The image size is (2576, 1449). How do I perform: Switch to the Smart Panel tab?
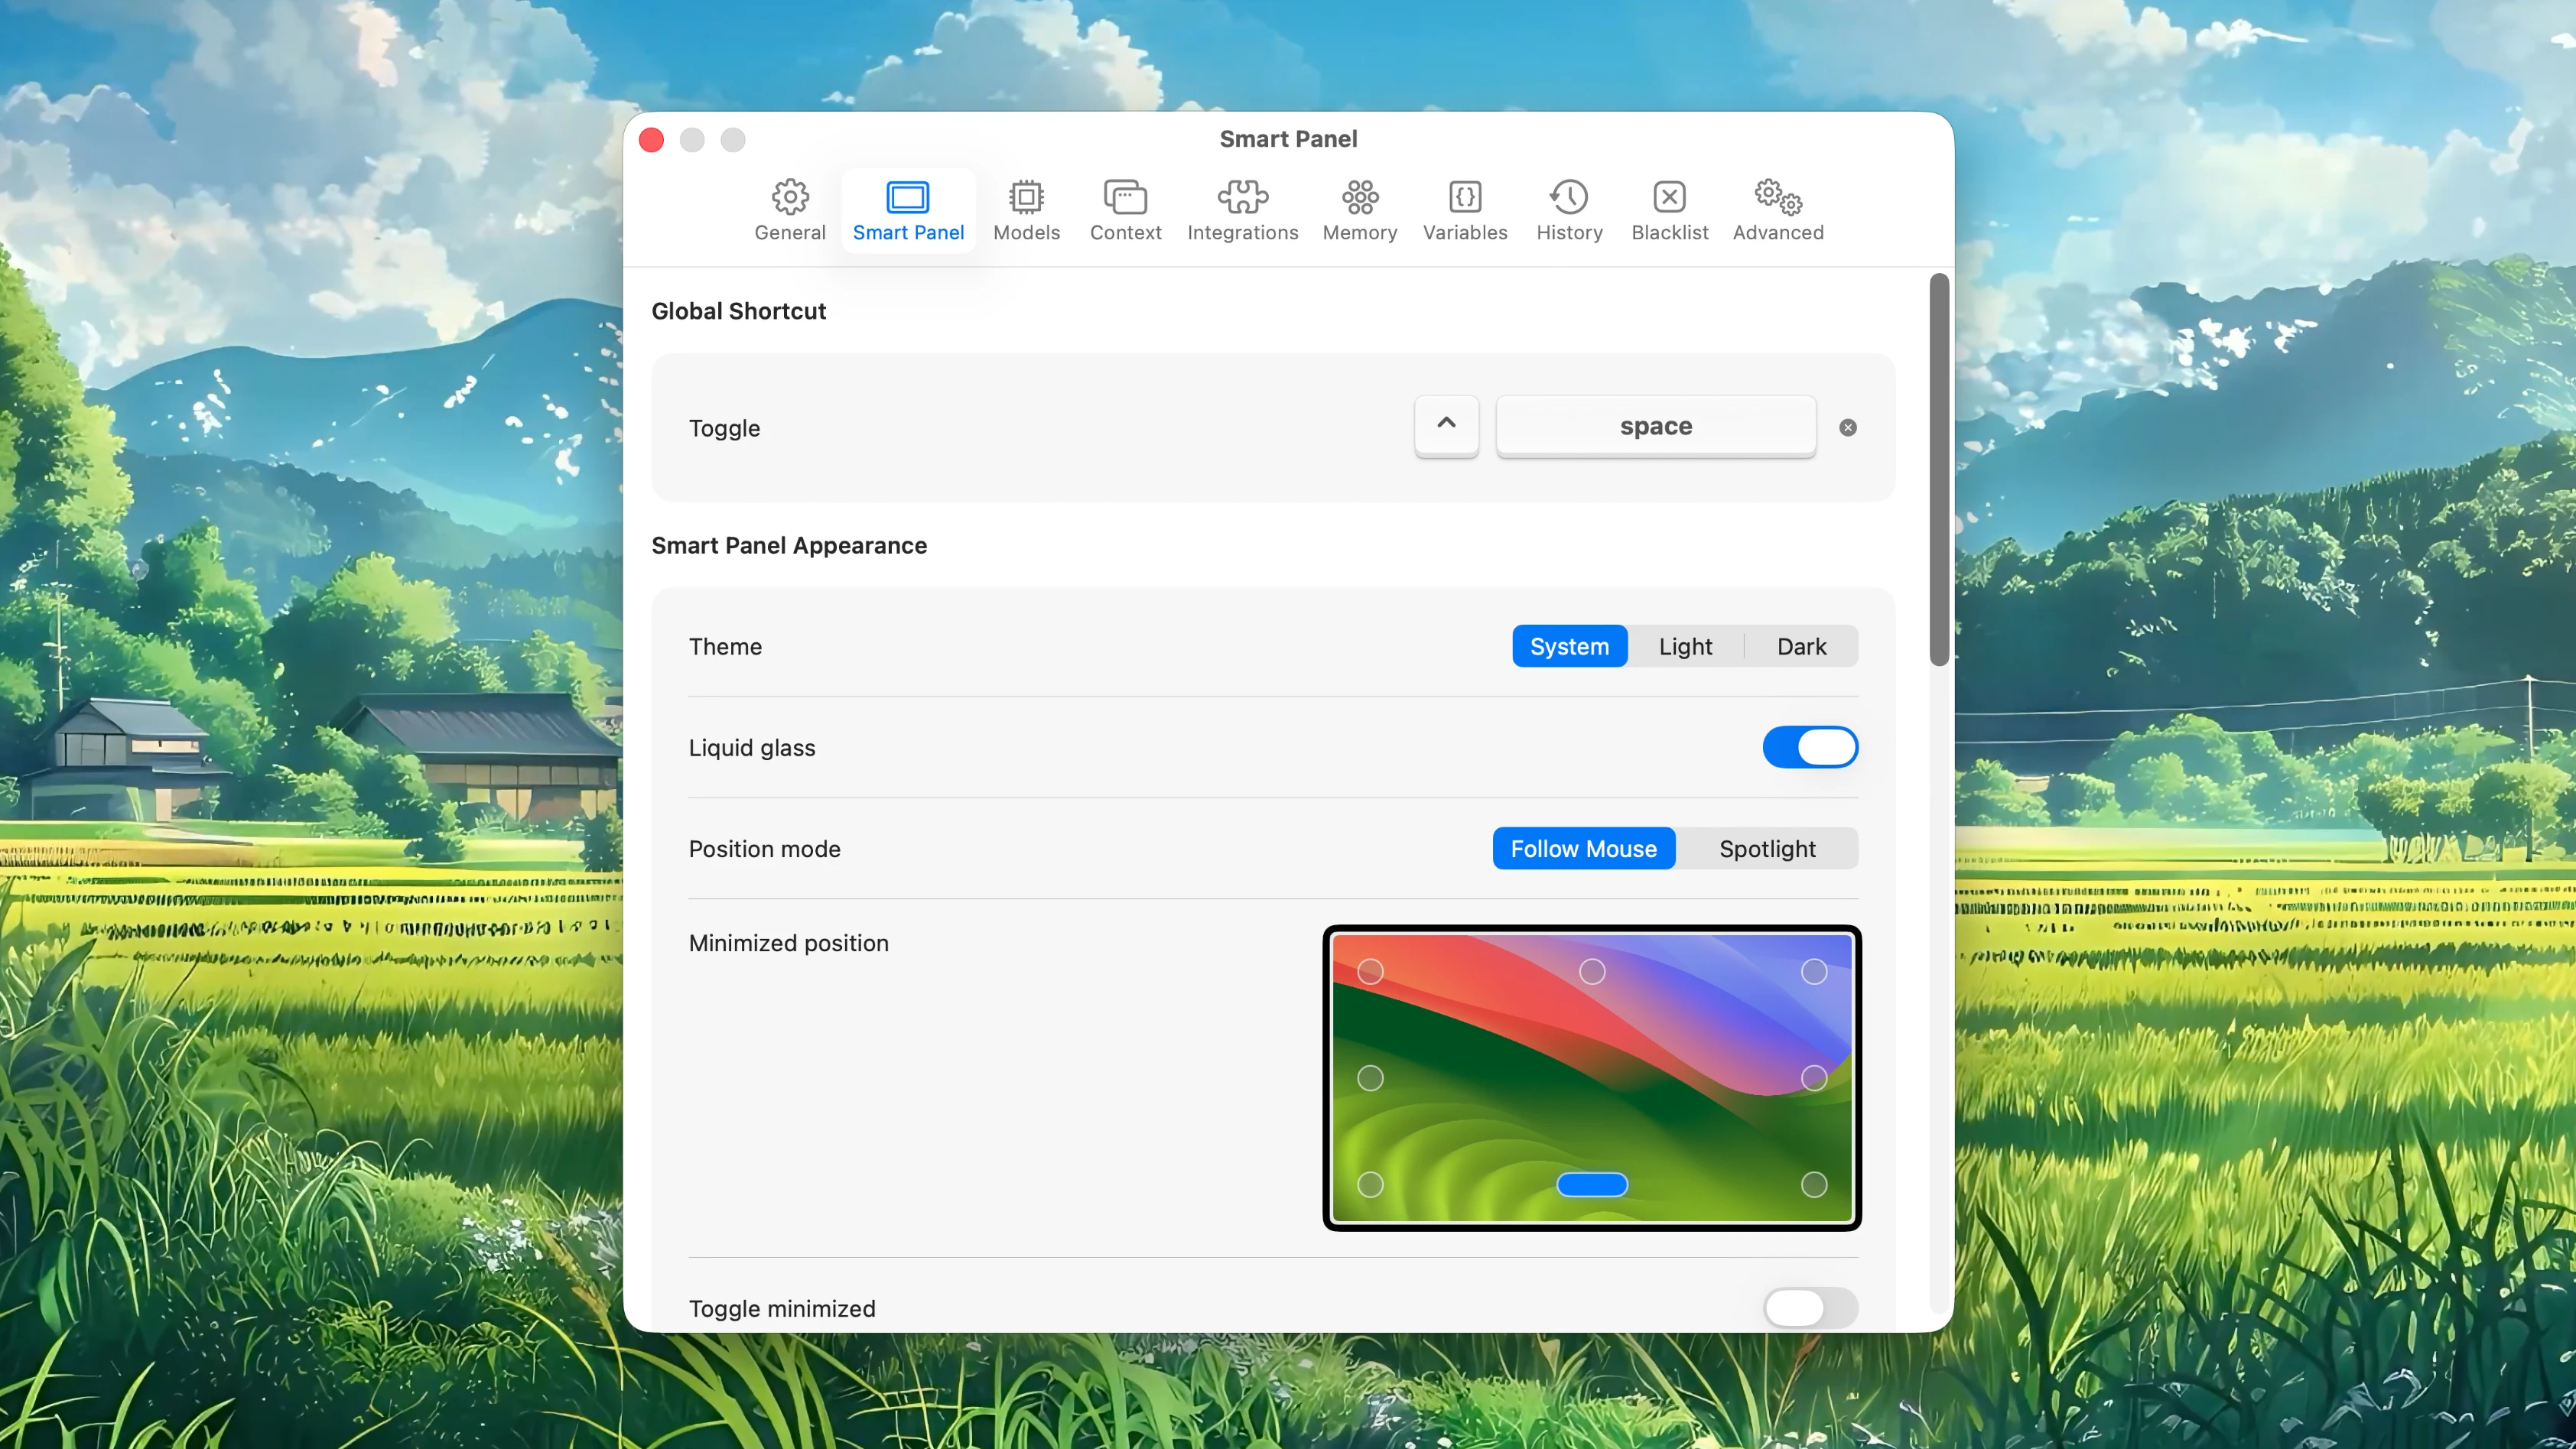point(908,210)
